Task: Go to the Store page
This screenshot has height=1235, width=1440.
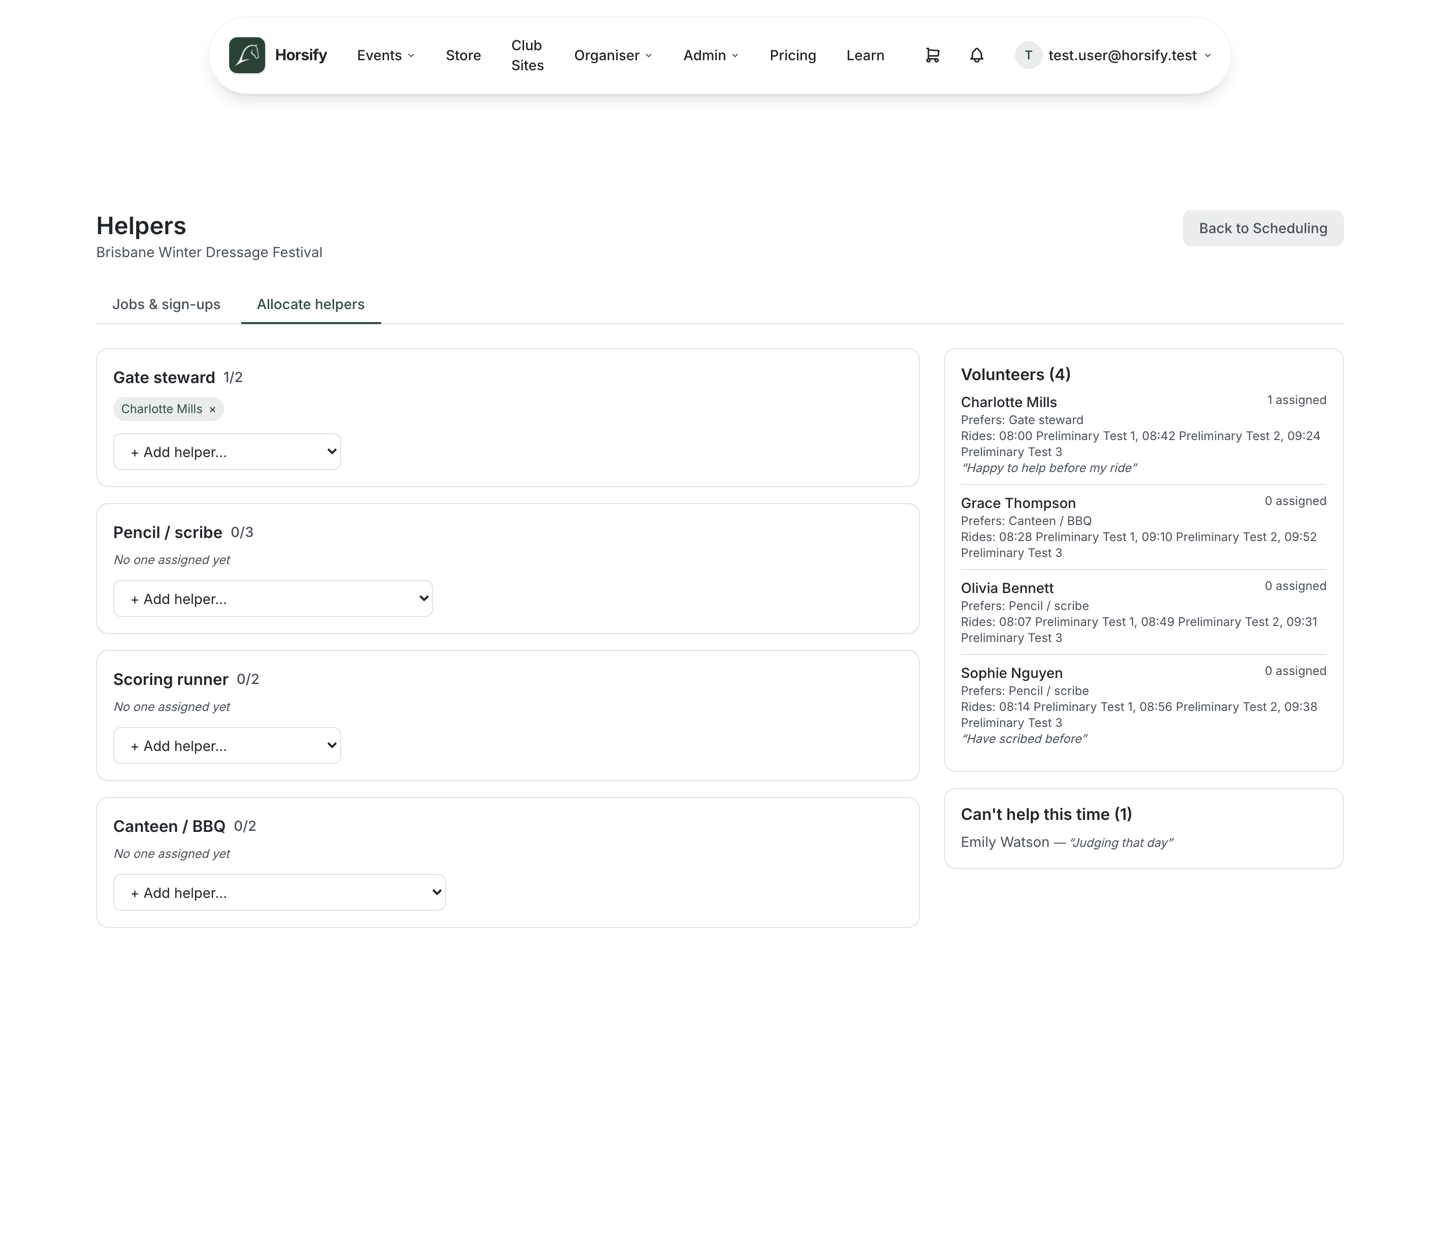Action: coord(463,55)
